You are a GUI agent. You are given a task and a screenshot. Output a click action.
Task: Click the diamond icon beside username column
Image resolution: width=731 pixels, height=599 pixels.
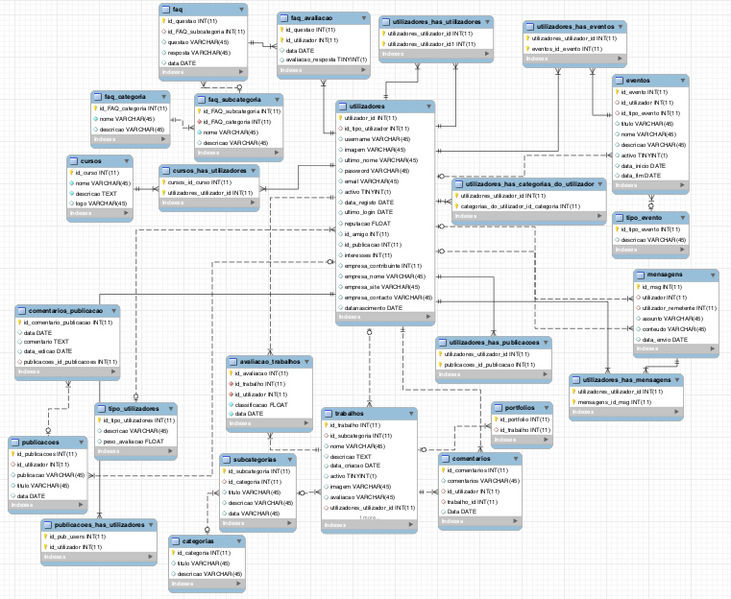click(x=339, y=139)
